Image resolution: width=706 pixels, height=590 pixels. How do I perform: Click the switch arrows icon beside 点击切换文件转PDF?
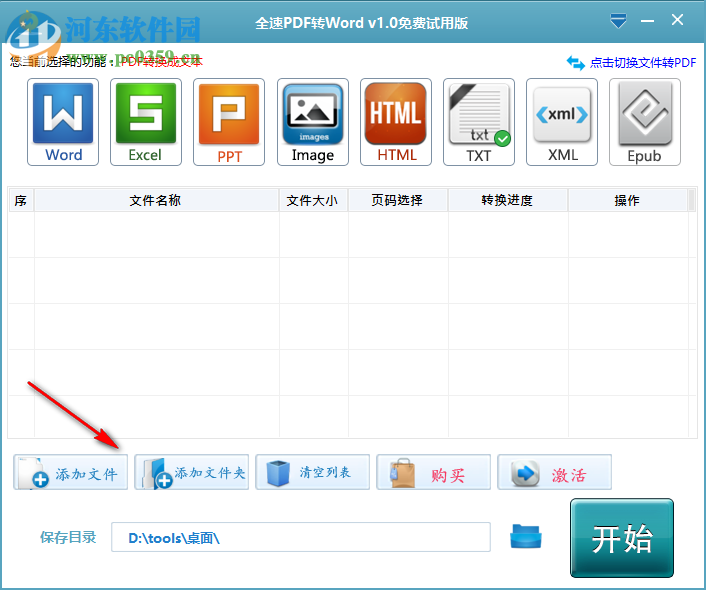point(575,63)
